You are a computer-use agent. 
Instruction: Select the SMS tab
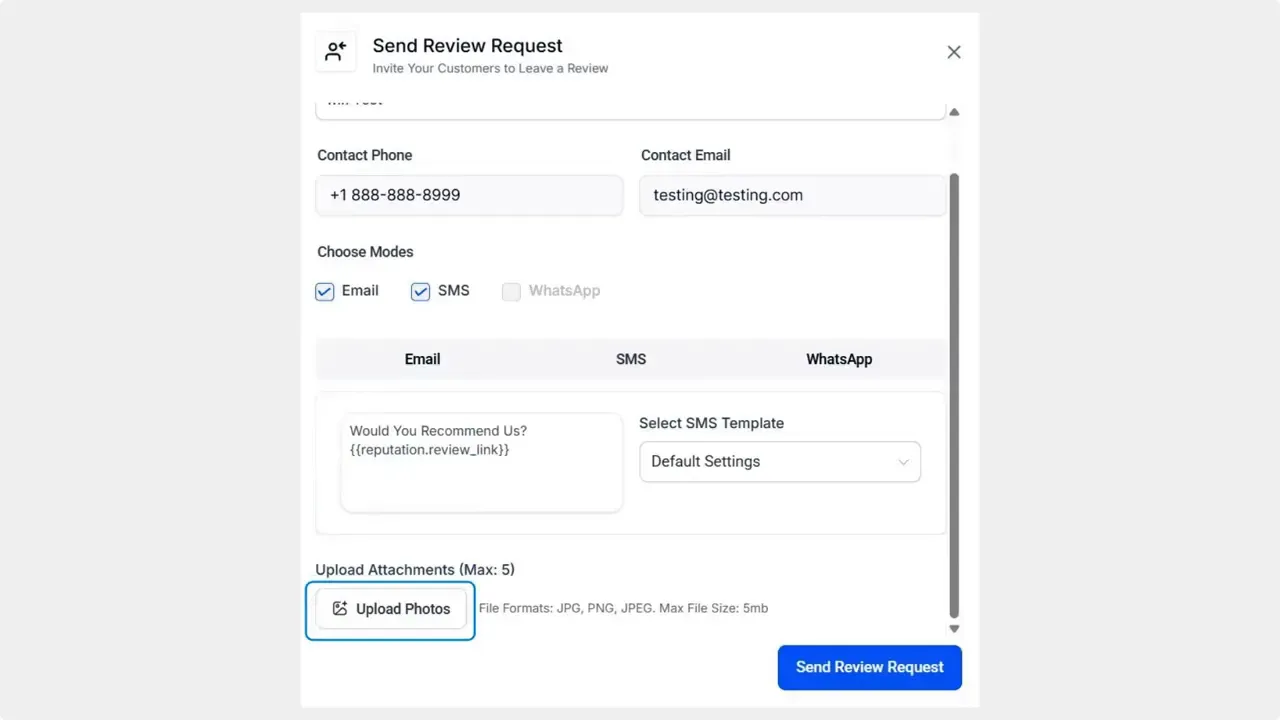click(631, 359)
